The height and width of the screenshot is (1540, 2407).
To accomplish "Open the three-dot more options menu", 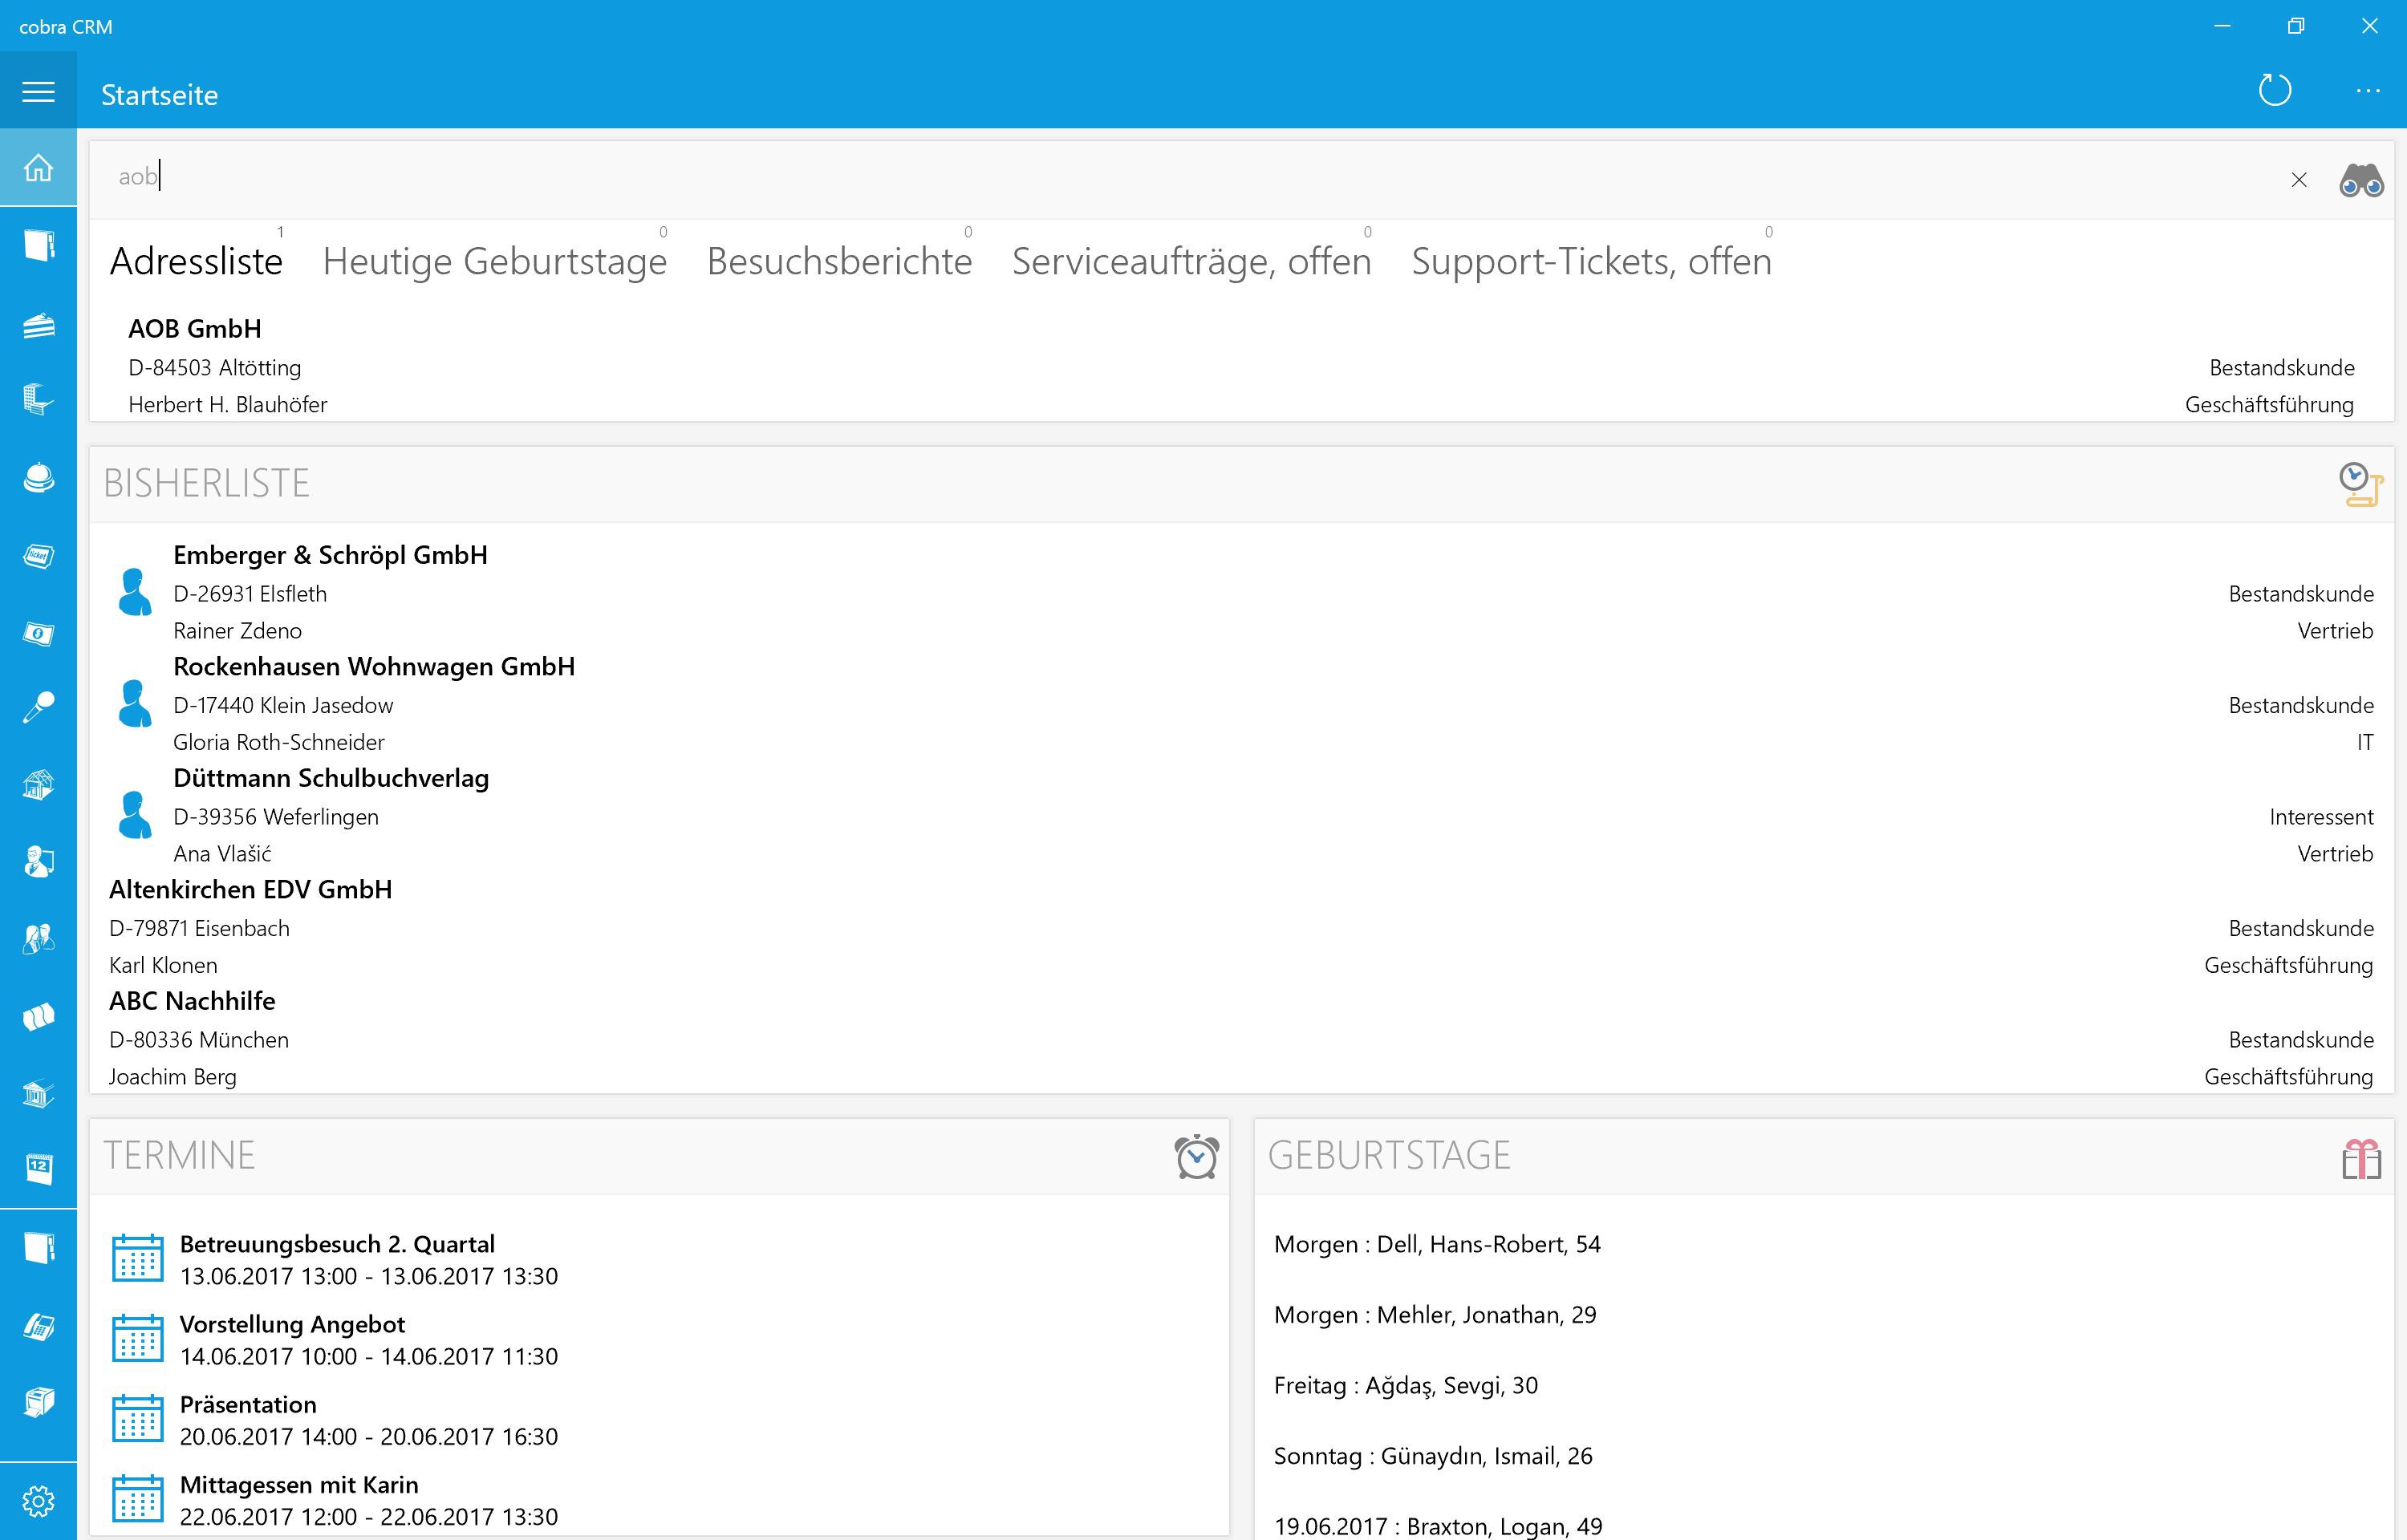I will coord(2367,91).
